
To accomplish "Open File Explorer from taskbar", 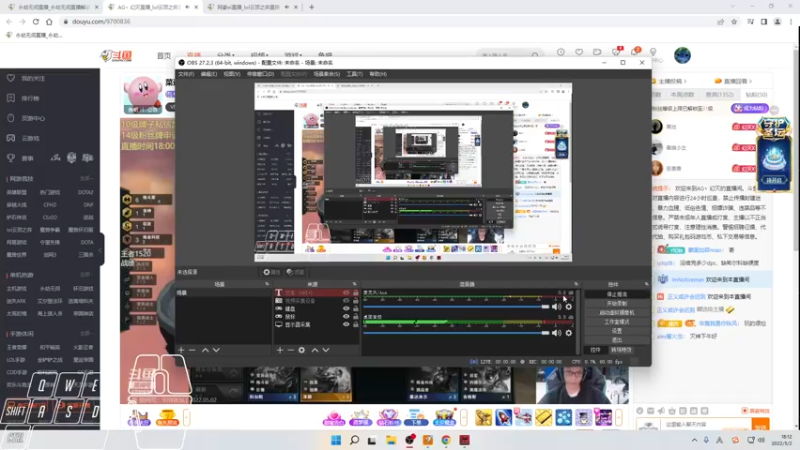I will (391, 440).
